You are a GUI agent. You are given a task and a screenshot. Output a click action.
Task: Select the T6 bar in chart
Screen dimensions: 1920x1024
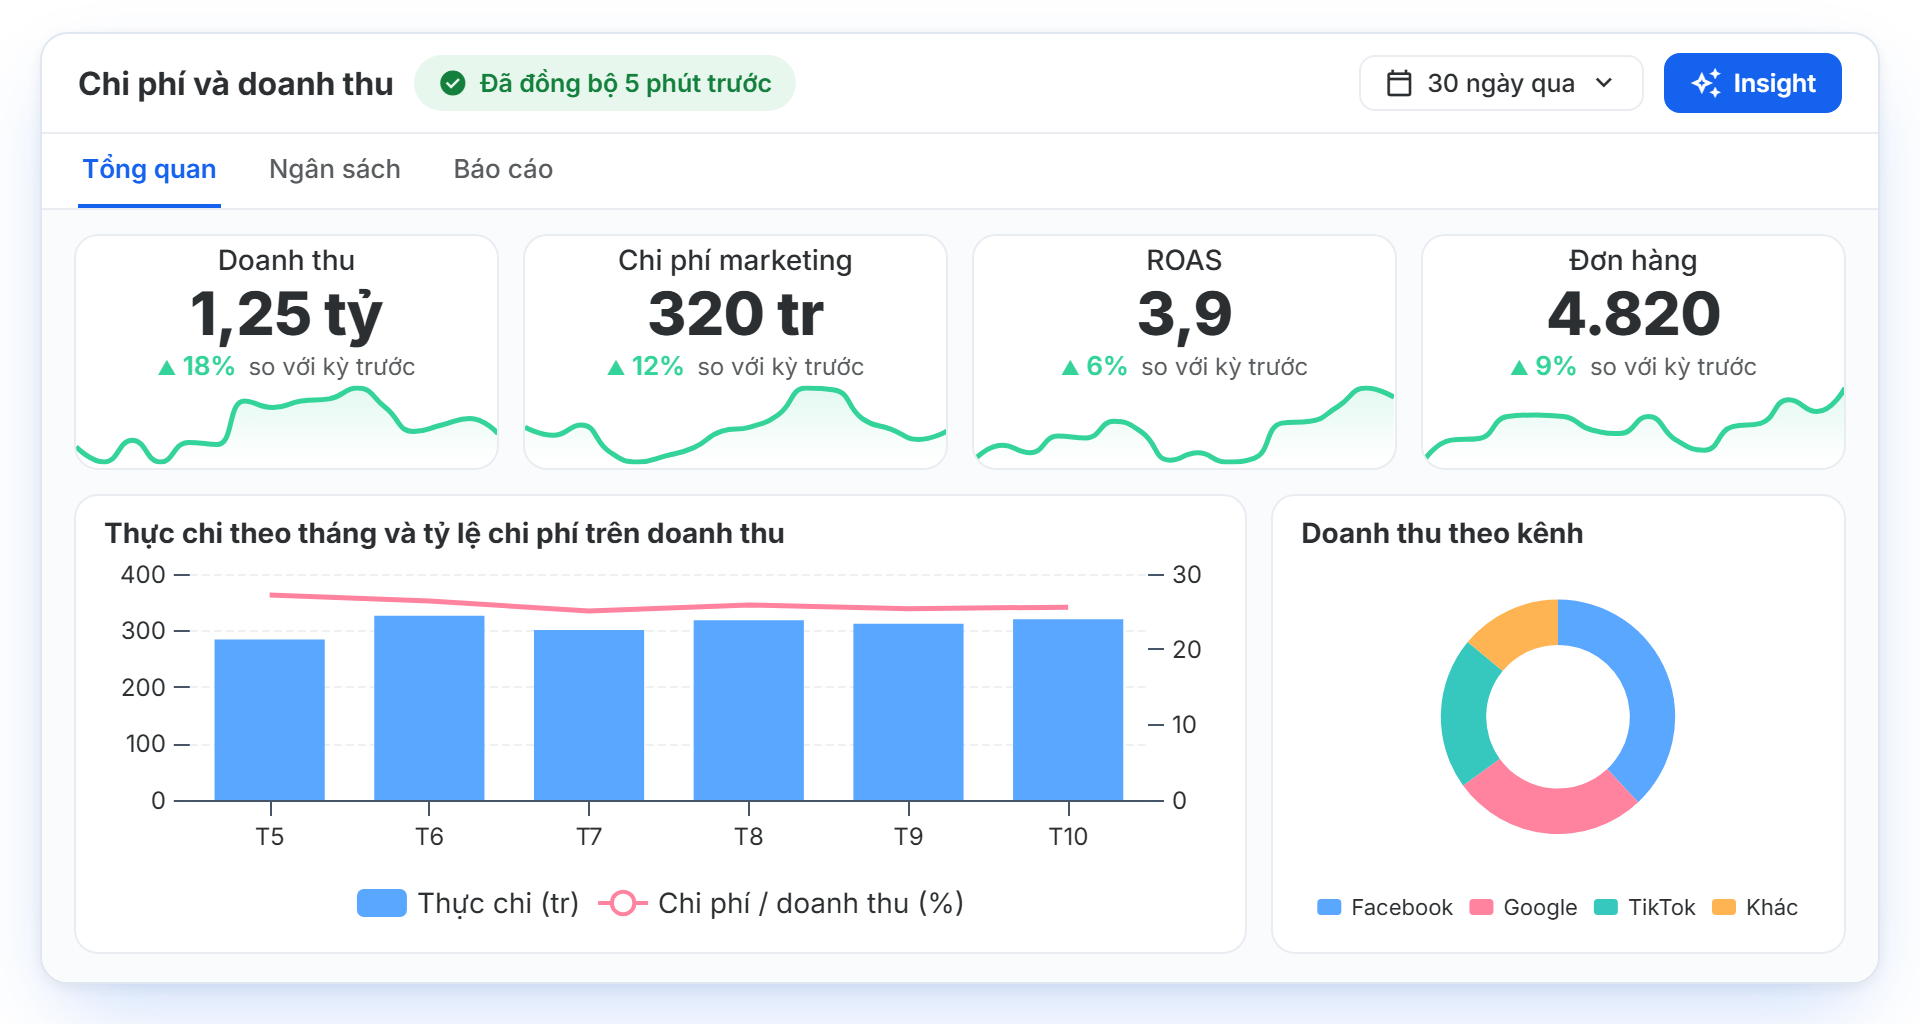[x=429, y=708]
